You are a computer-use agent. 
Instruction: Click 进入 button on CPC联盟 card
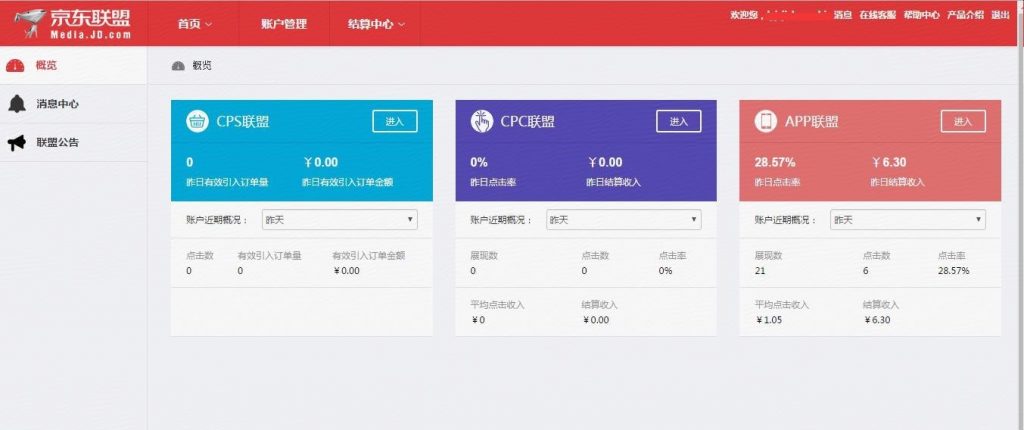[679, 122]
